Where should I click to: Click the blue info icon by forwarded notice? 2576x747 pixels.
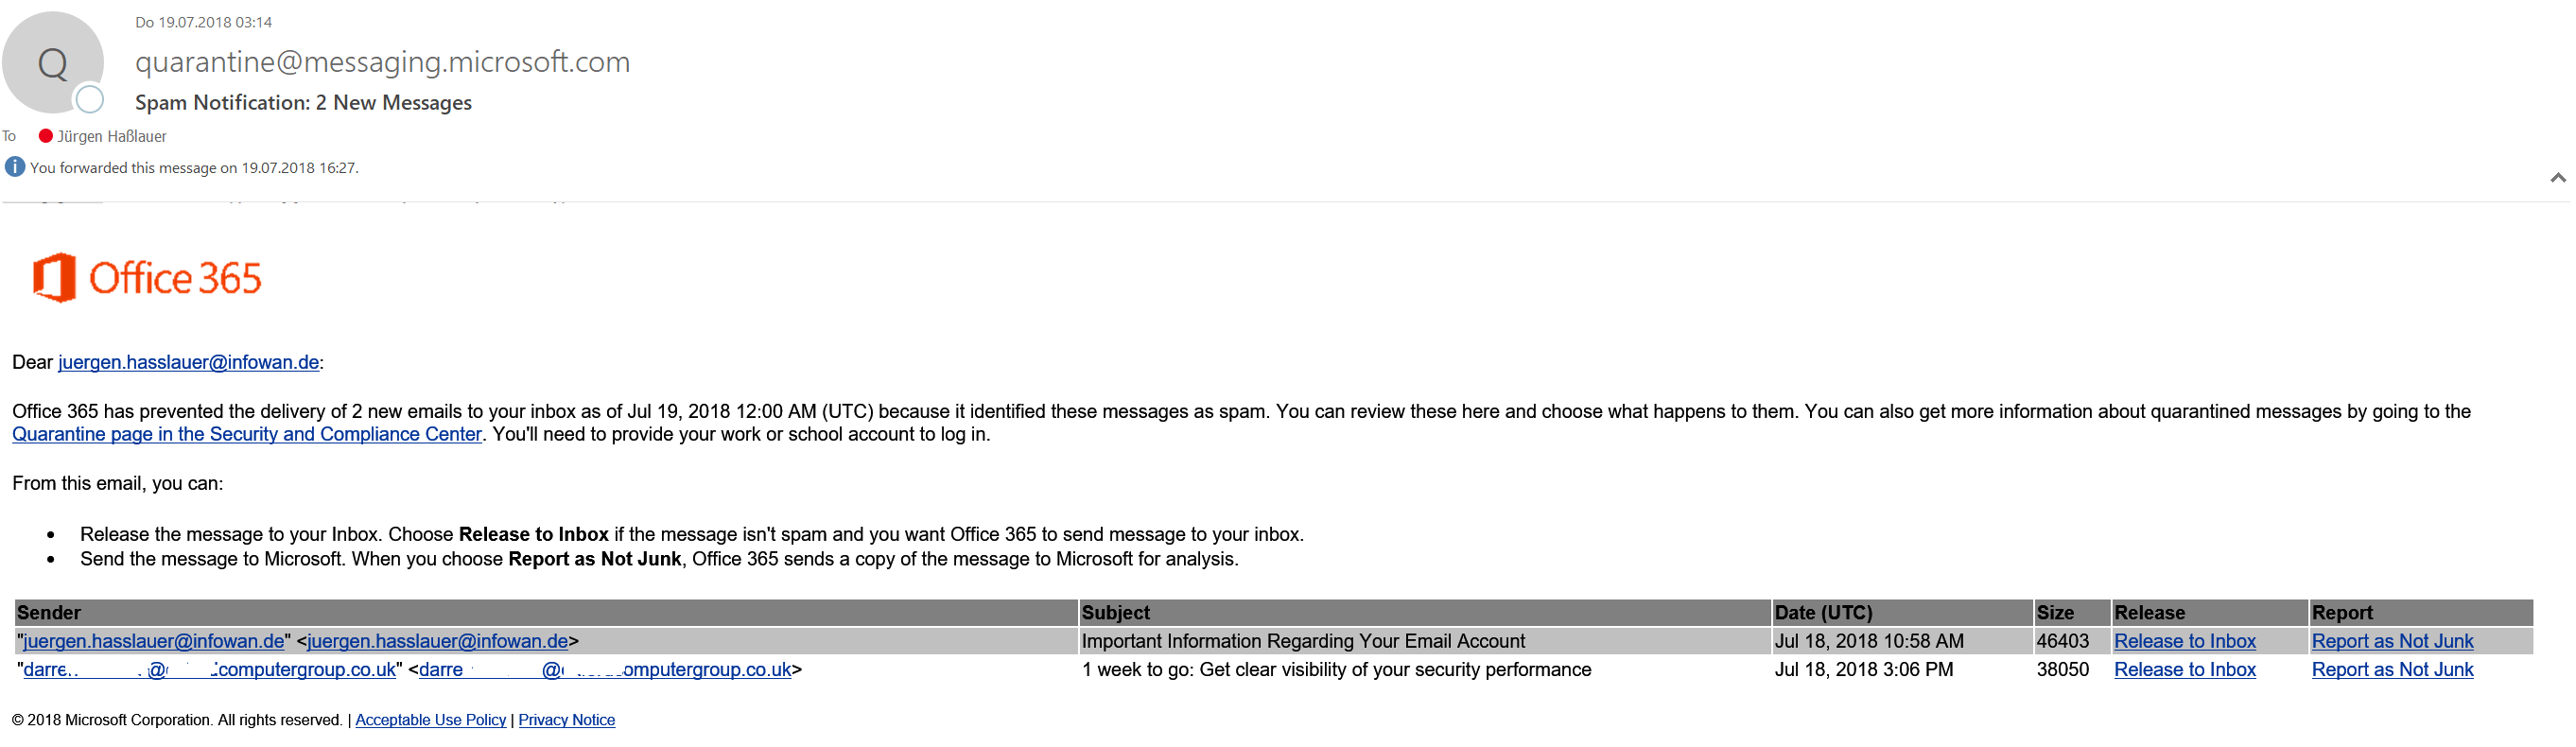[x=15, y=167]
